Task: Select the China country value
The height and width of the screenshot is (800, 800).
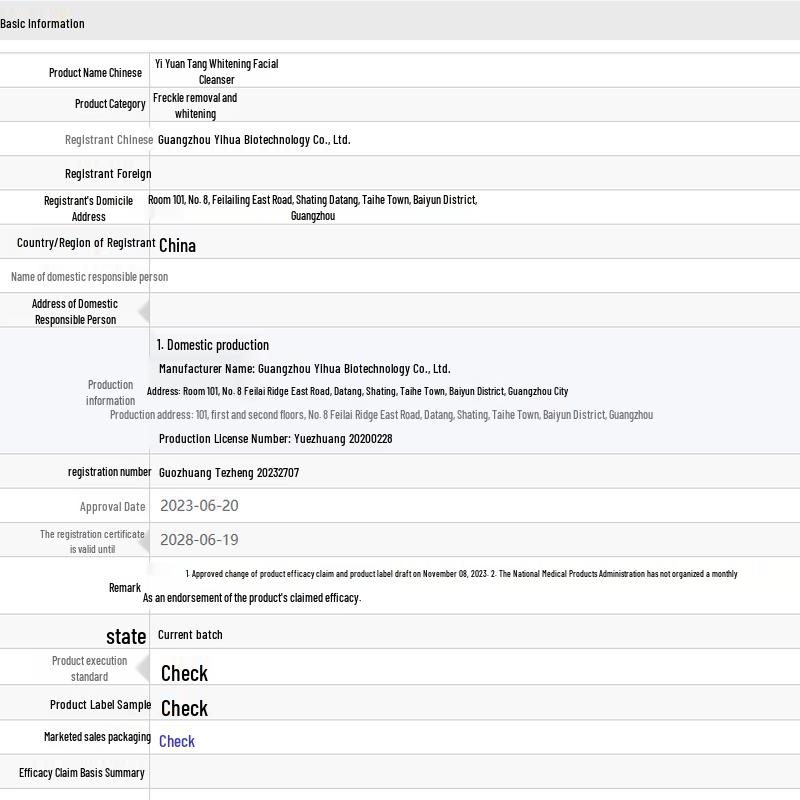Action: (x=177, y=245)
